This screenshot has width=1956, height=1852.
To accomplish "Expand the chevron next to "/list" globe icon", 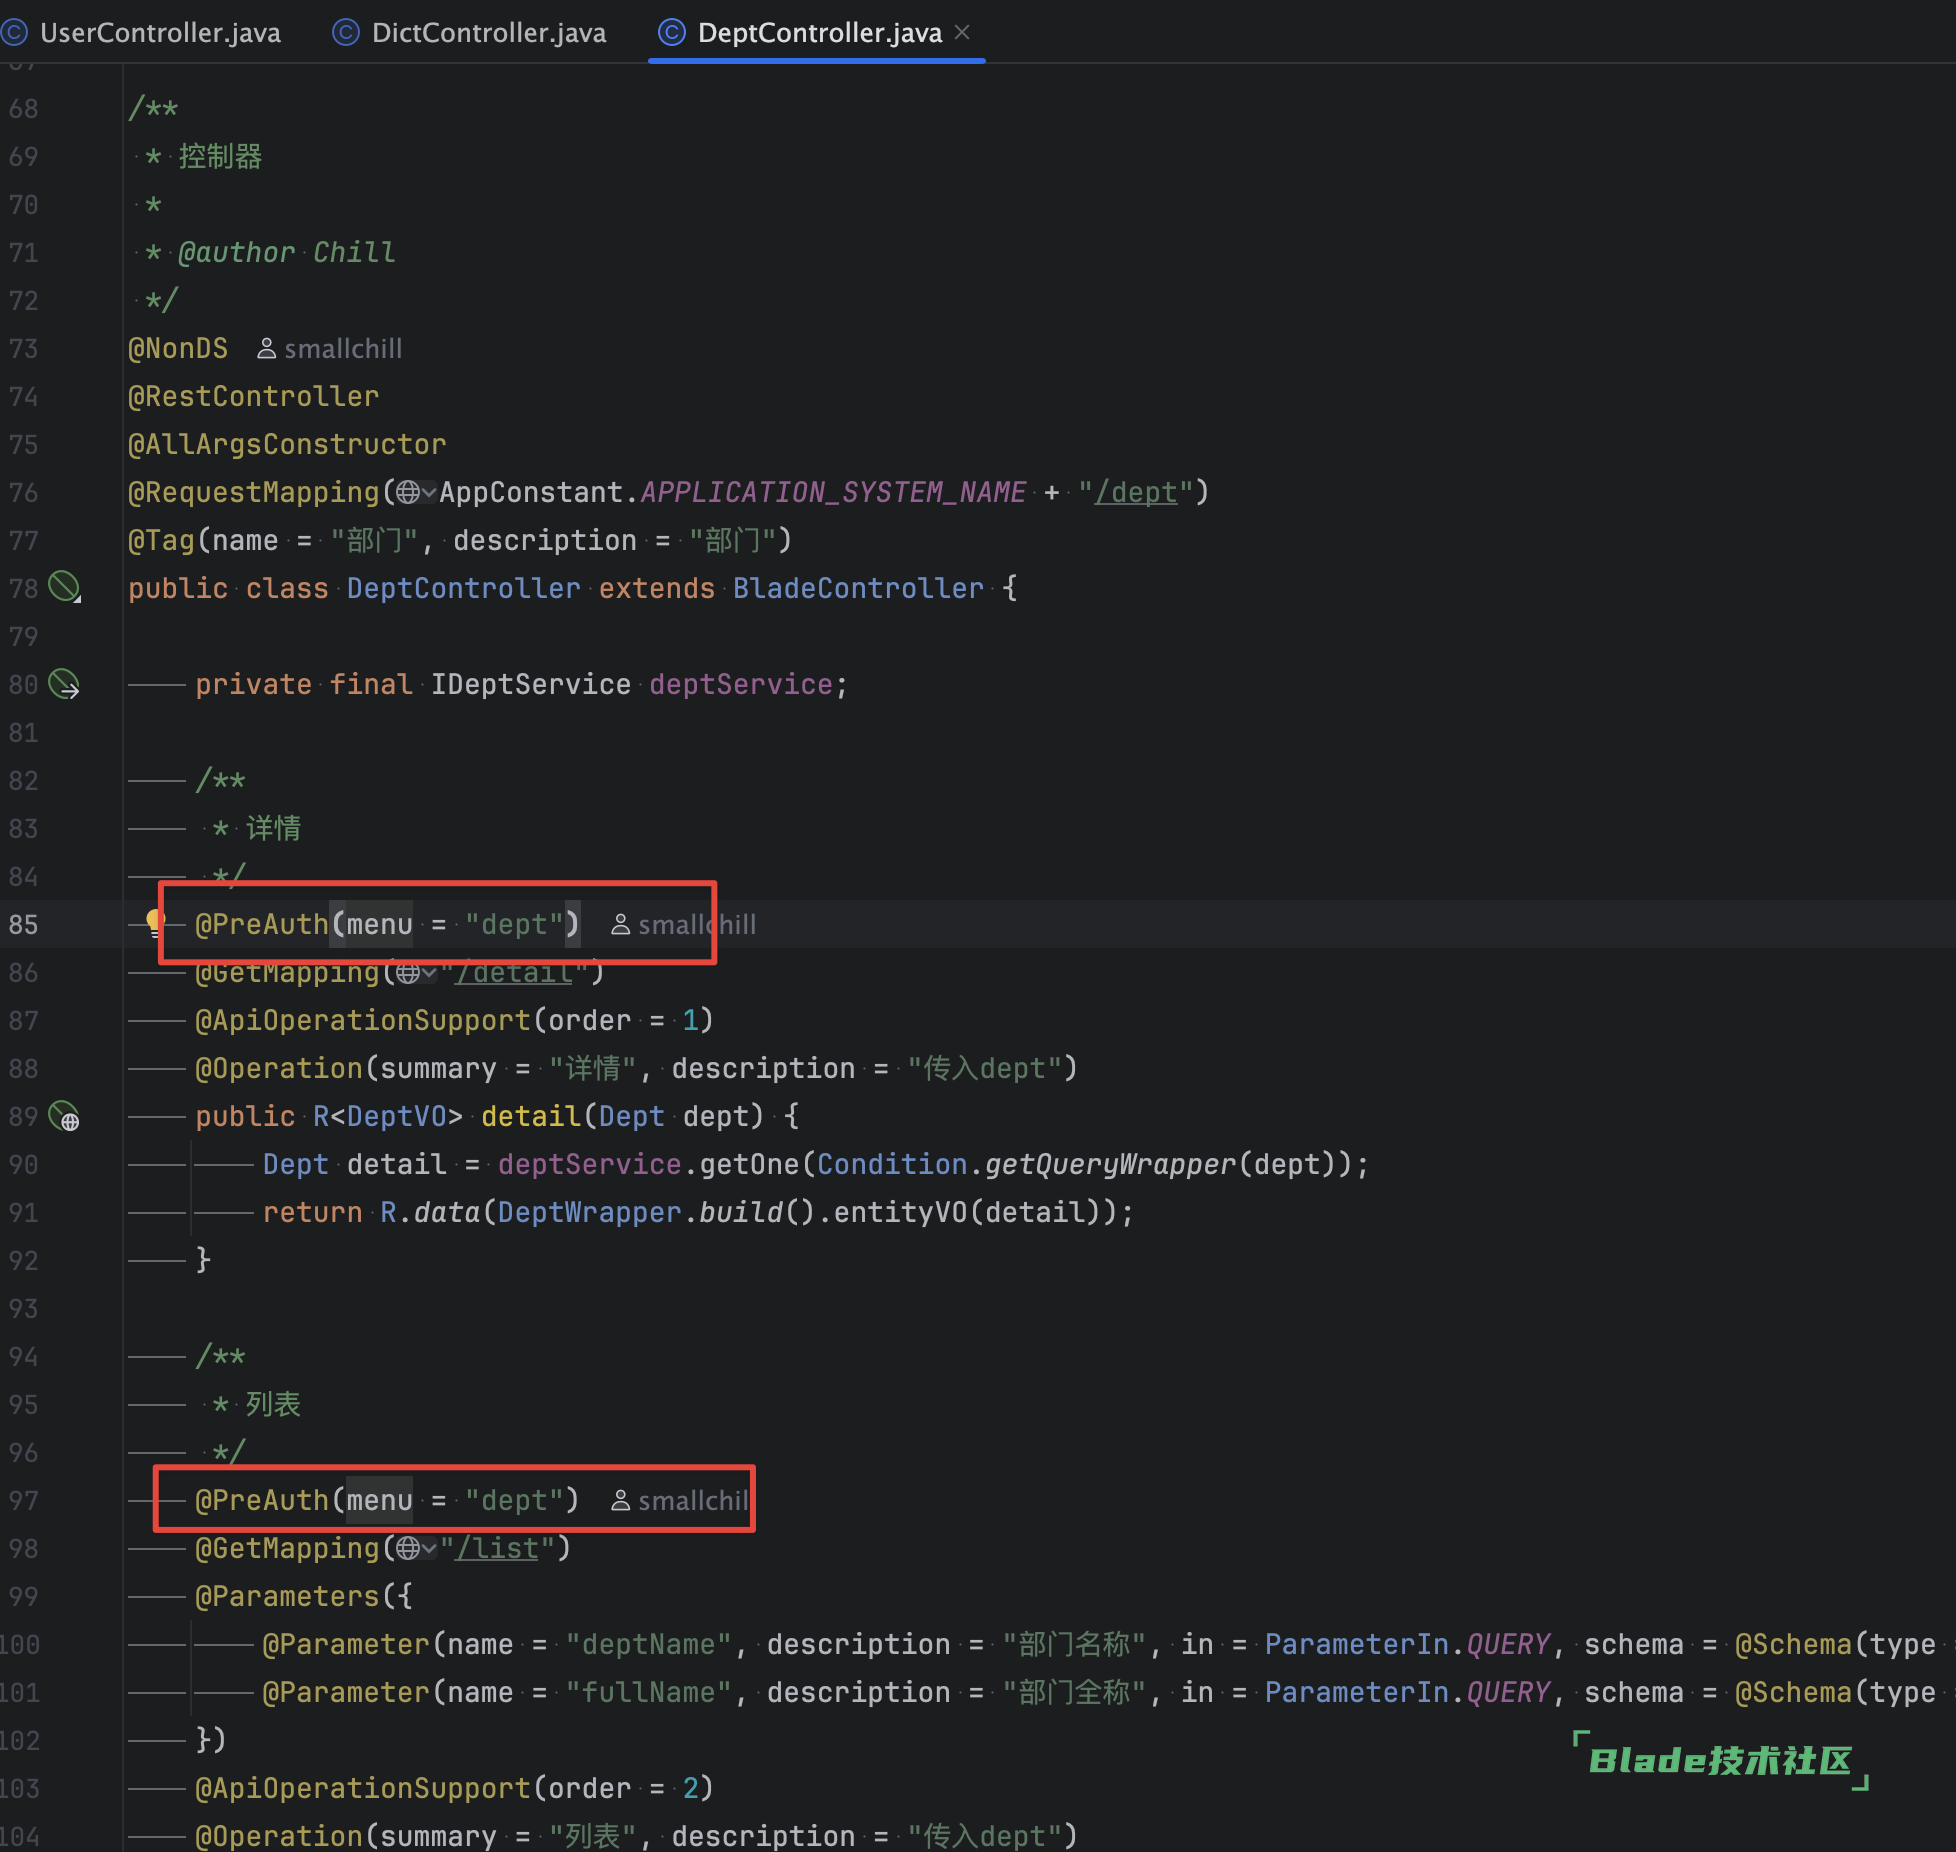I will click(430, 1548).
